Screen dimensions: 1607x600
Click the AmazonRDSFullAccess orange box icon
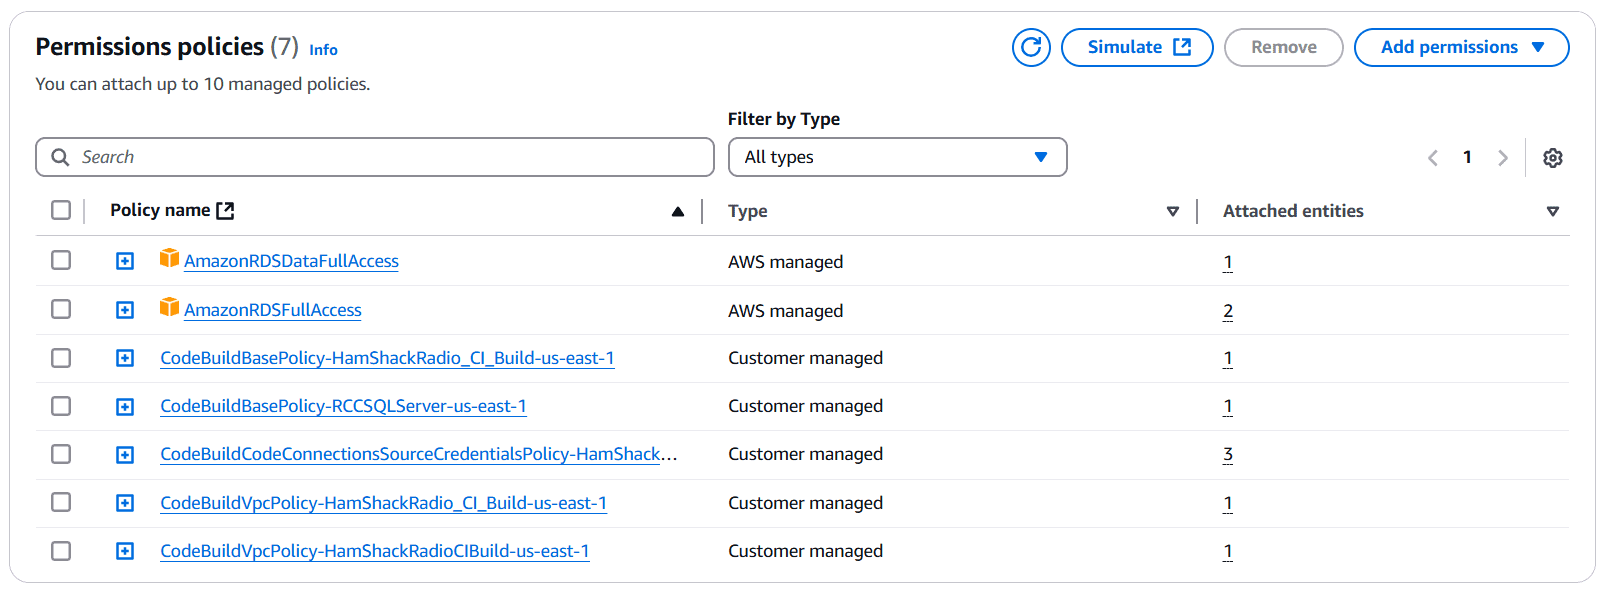click(169, 307)
